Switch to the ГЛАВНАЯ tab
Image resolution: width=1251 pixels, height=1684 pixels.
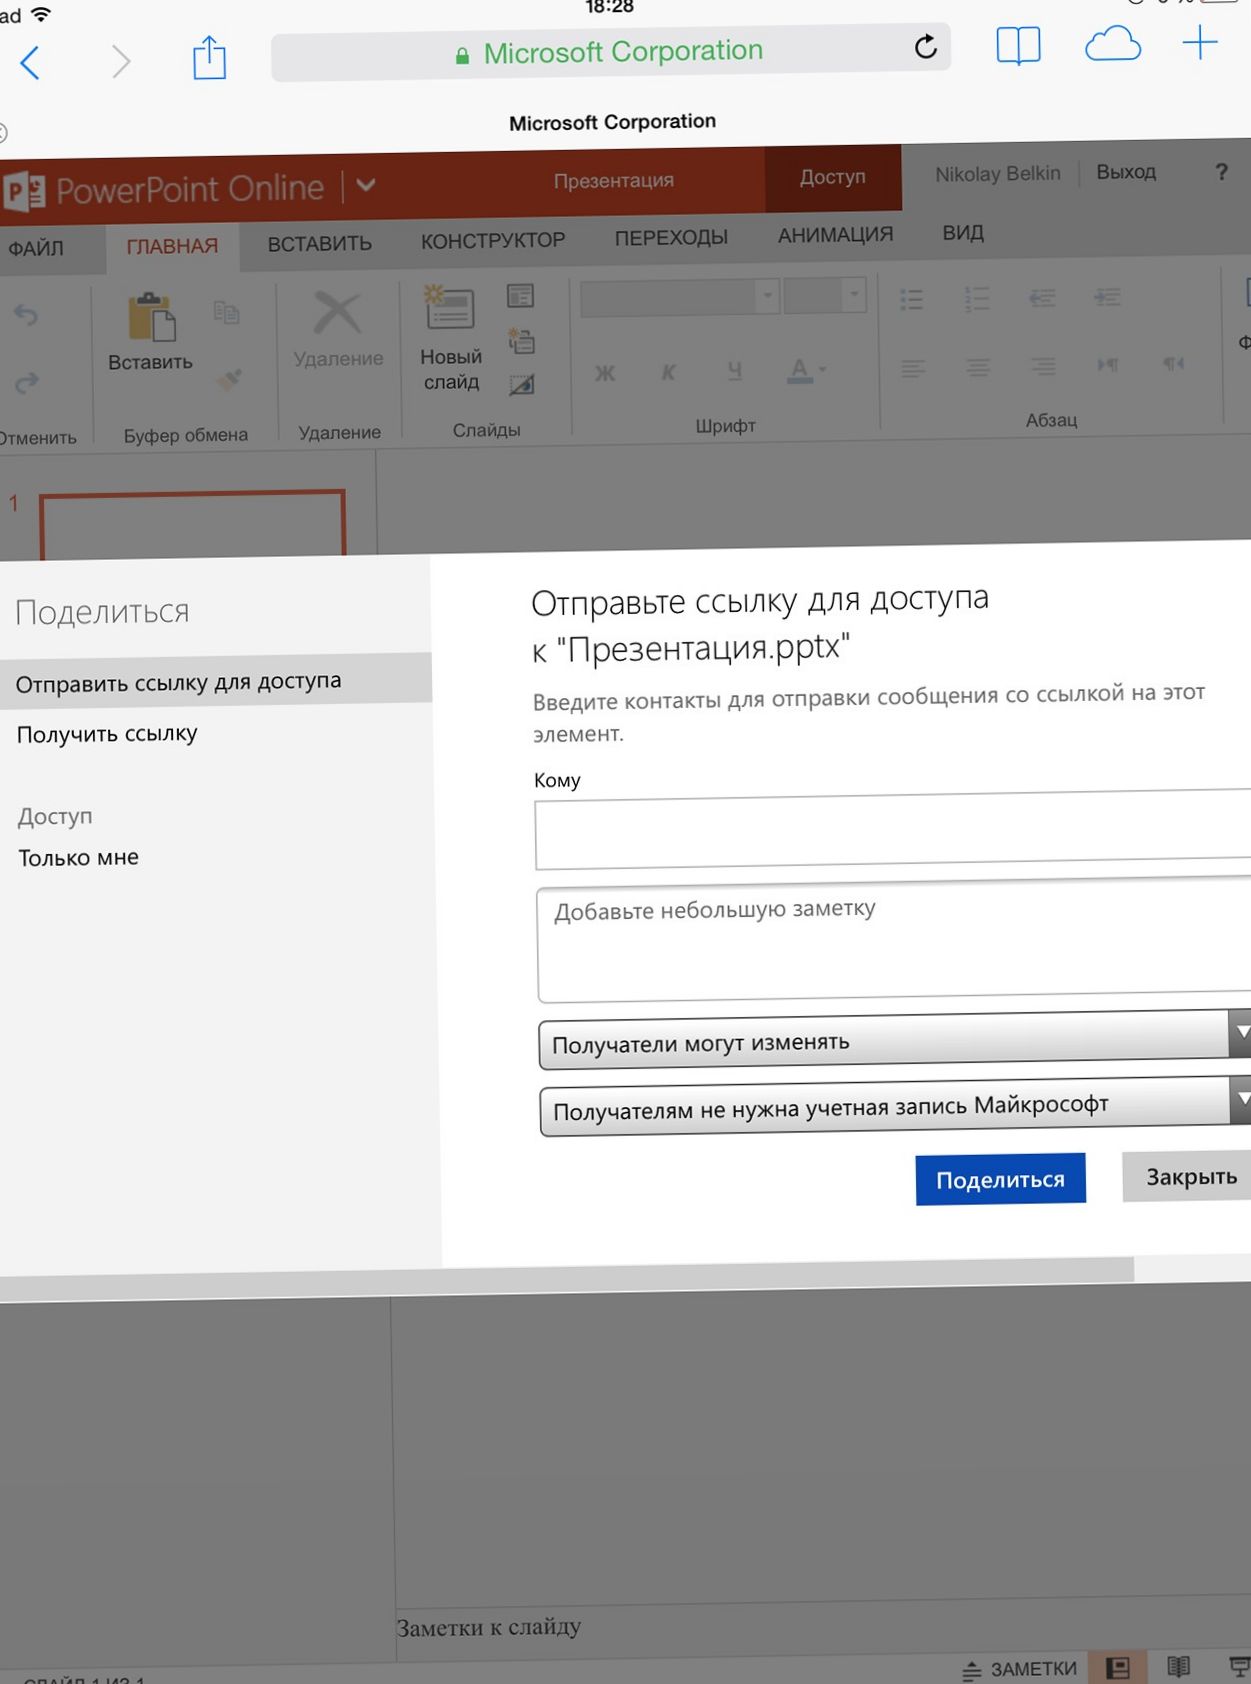coord(172,246)
